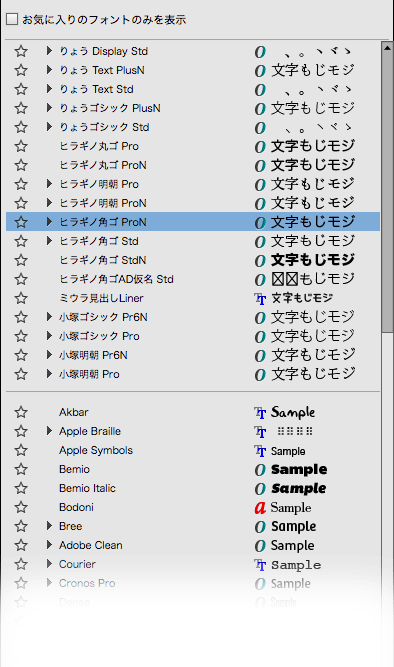The image size is (394, 667).
Task: Click OpenType icon for Adobe Clean
Action: click(260, 546)
